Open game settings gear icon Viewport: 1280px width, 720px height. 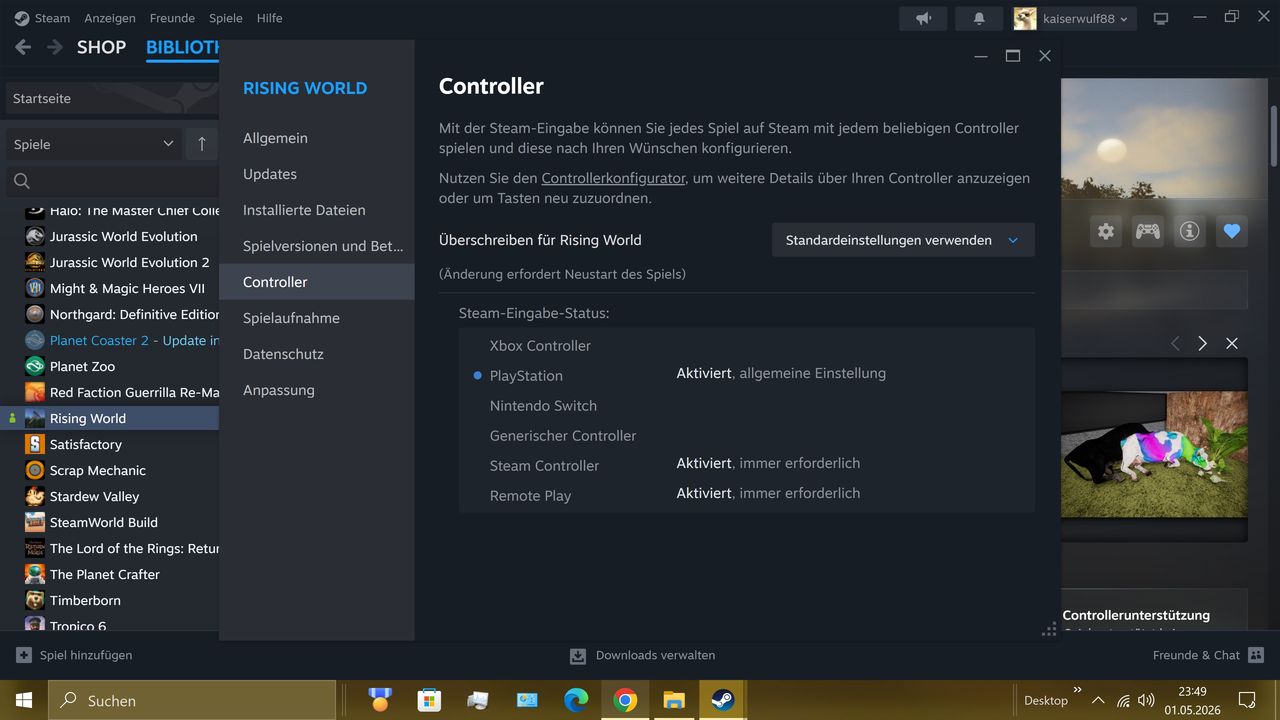1105,231
